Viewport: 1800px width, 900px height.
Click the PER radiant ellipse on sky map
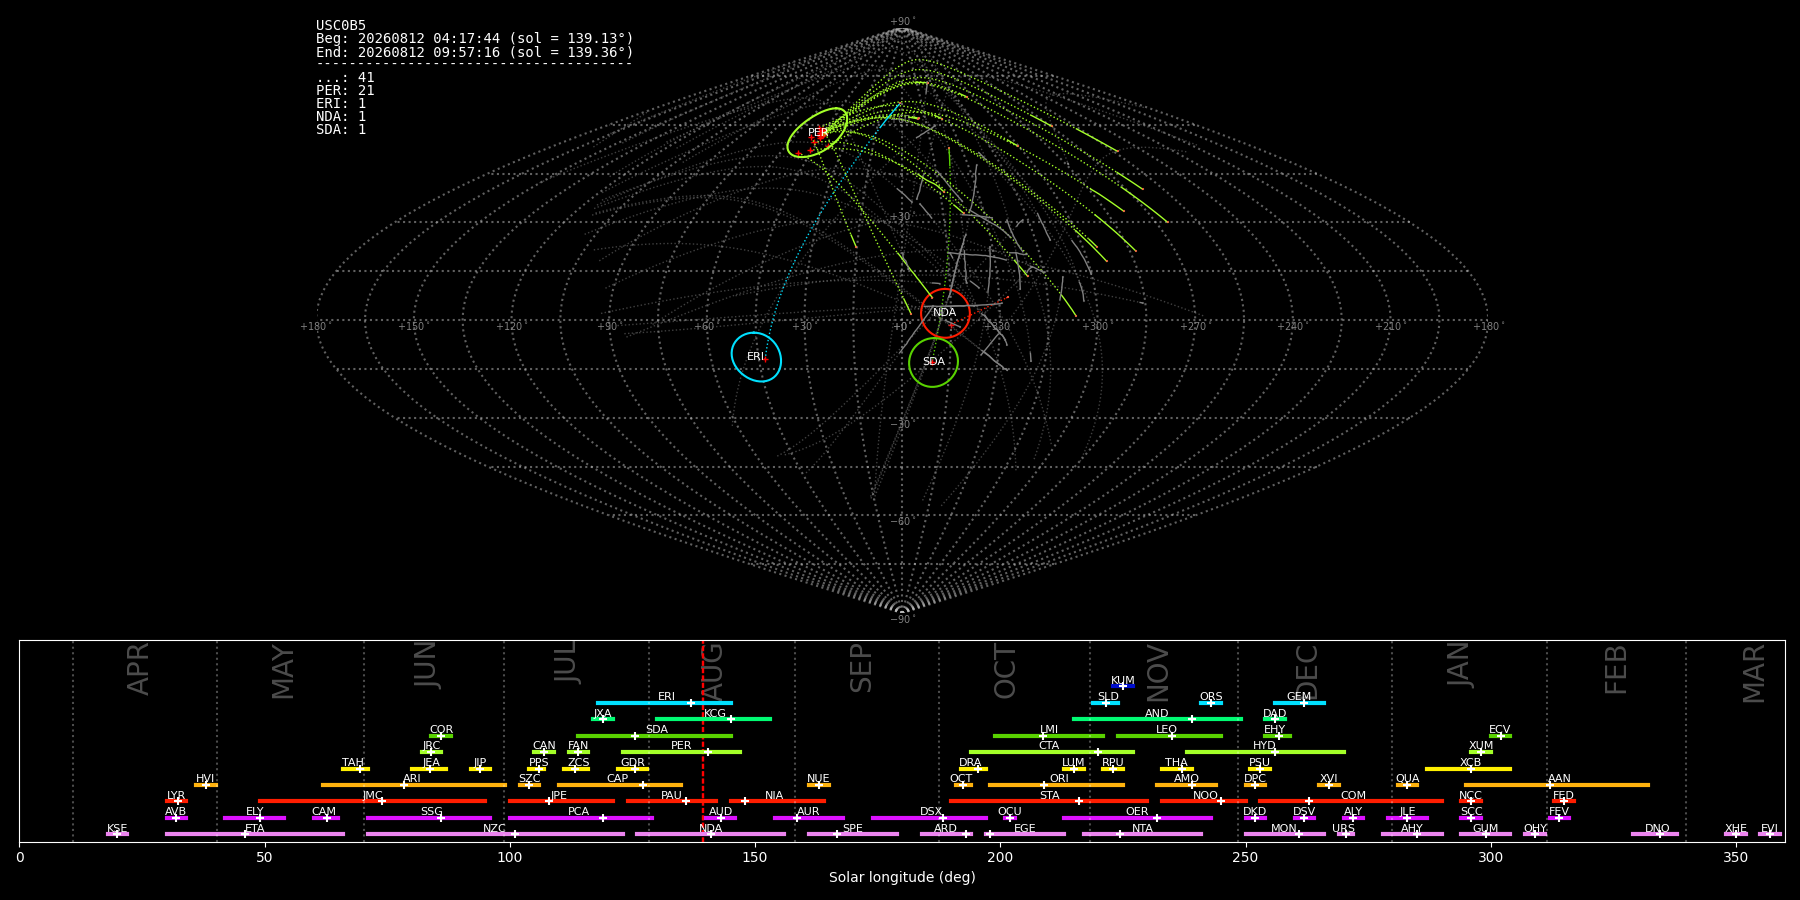[817, 133]
